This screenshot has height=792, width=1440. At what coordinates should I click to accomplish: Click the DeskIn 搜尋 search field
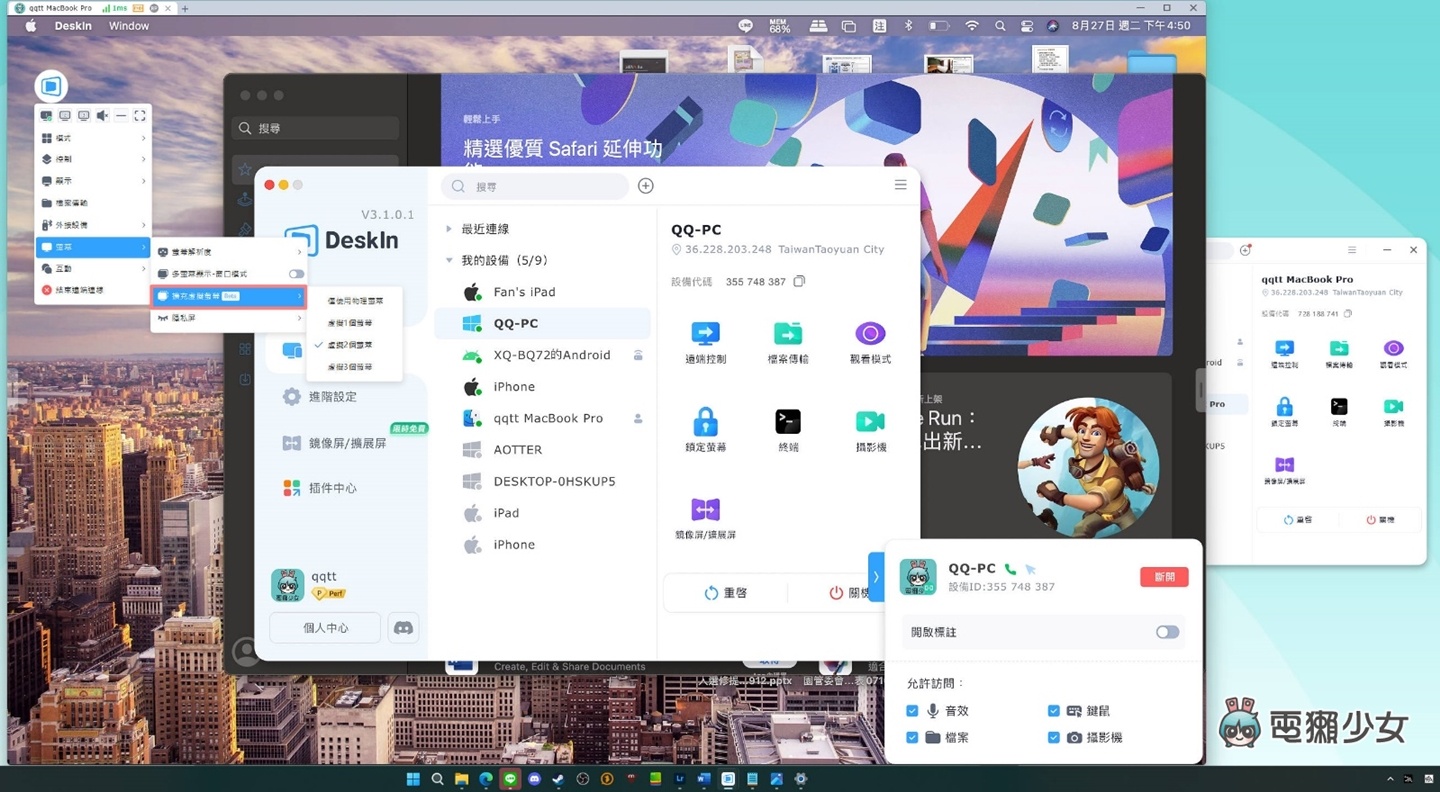coord(535,186)
